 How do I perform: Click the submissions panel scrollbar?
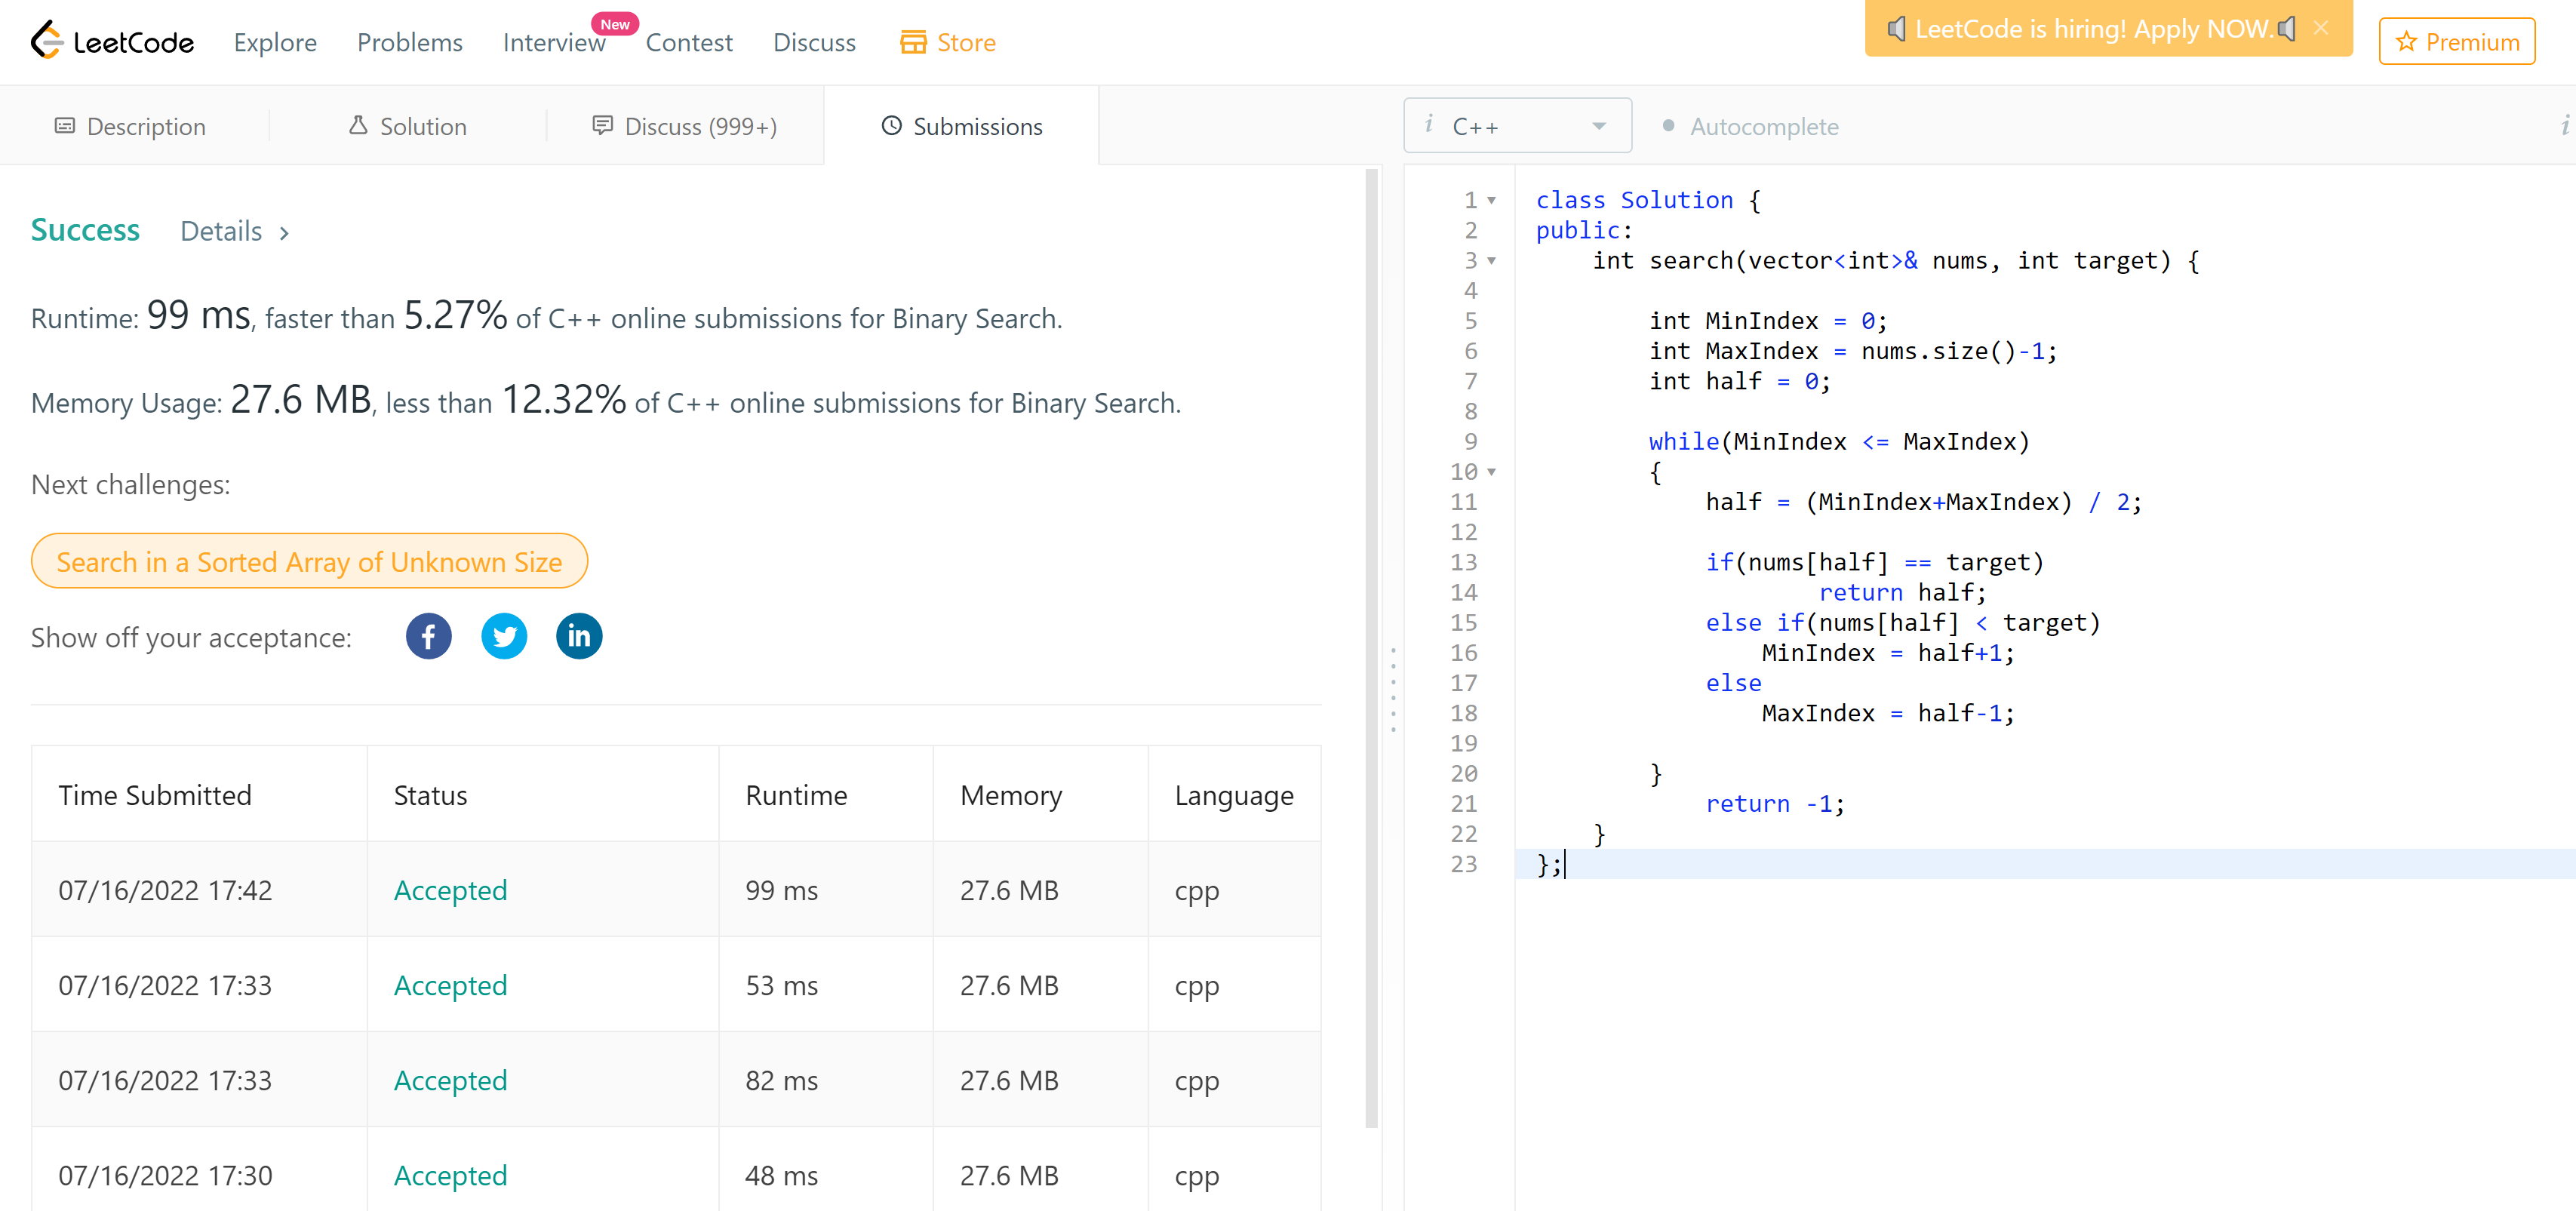point(1371,648)
